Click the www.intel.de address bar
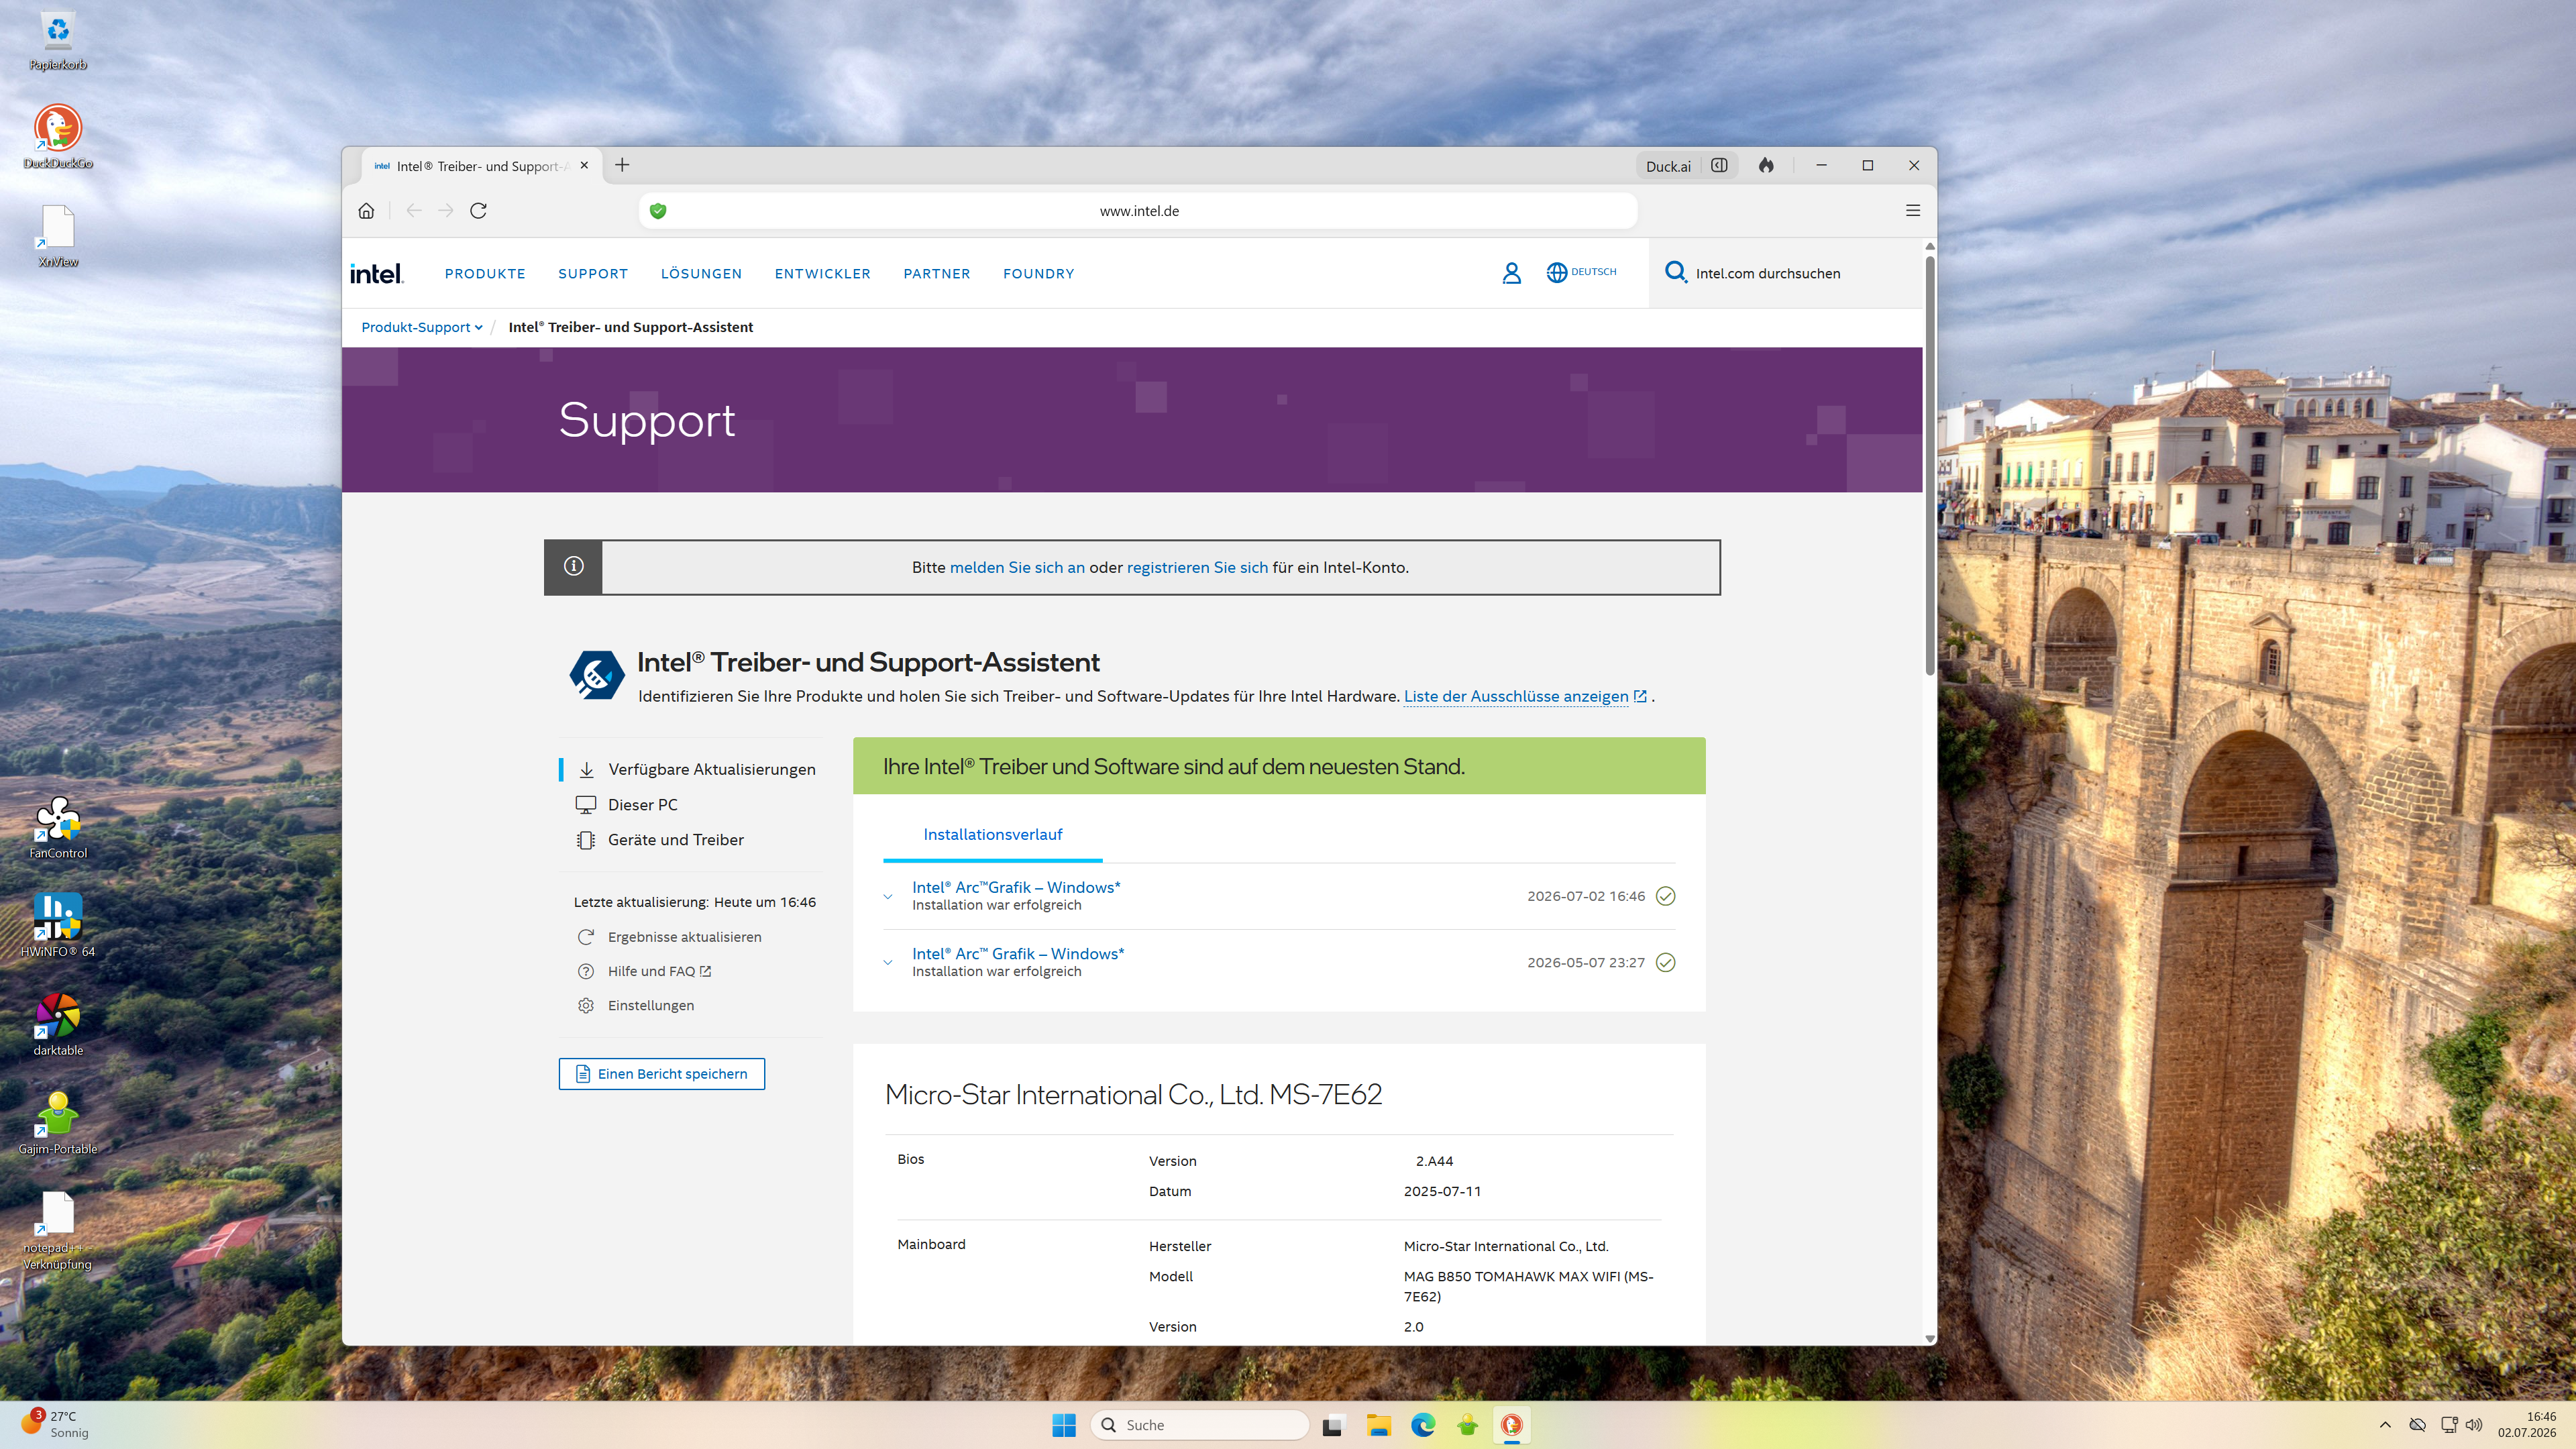Viewport: 2576px width, 1449px height. coord(1138,211)
